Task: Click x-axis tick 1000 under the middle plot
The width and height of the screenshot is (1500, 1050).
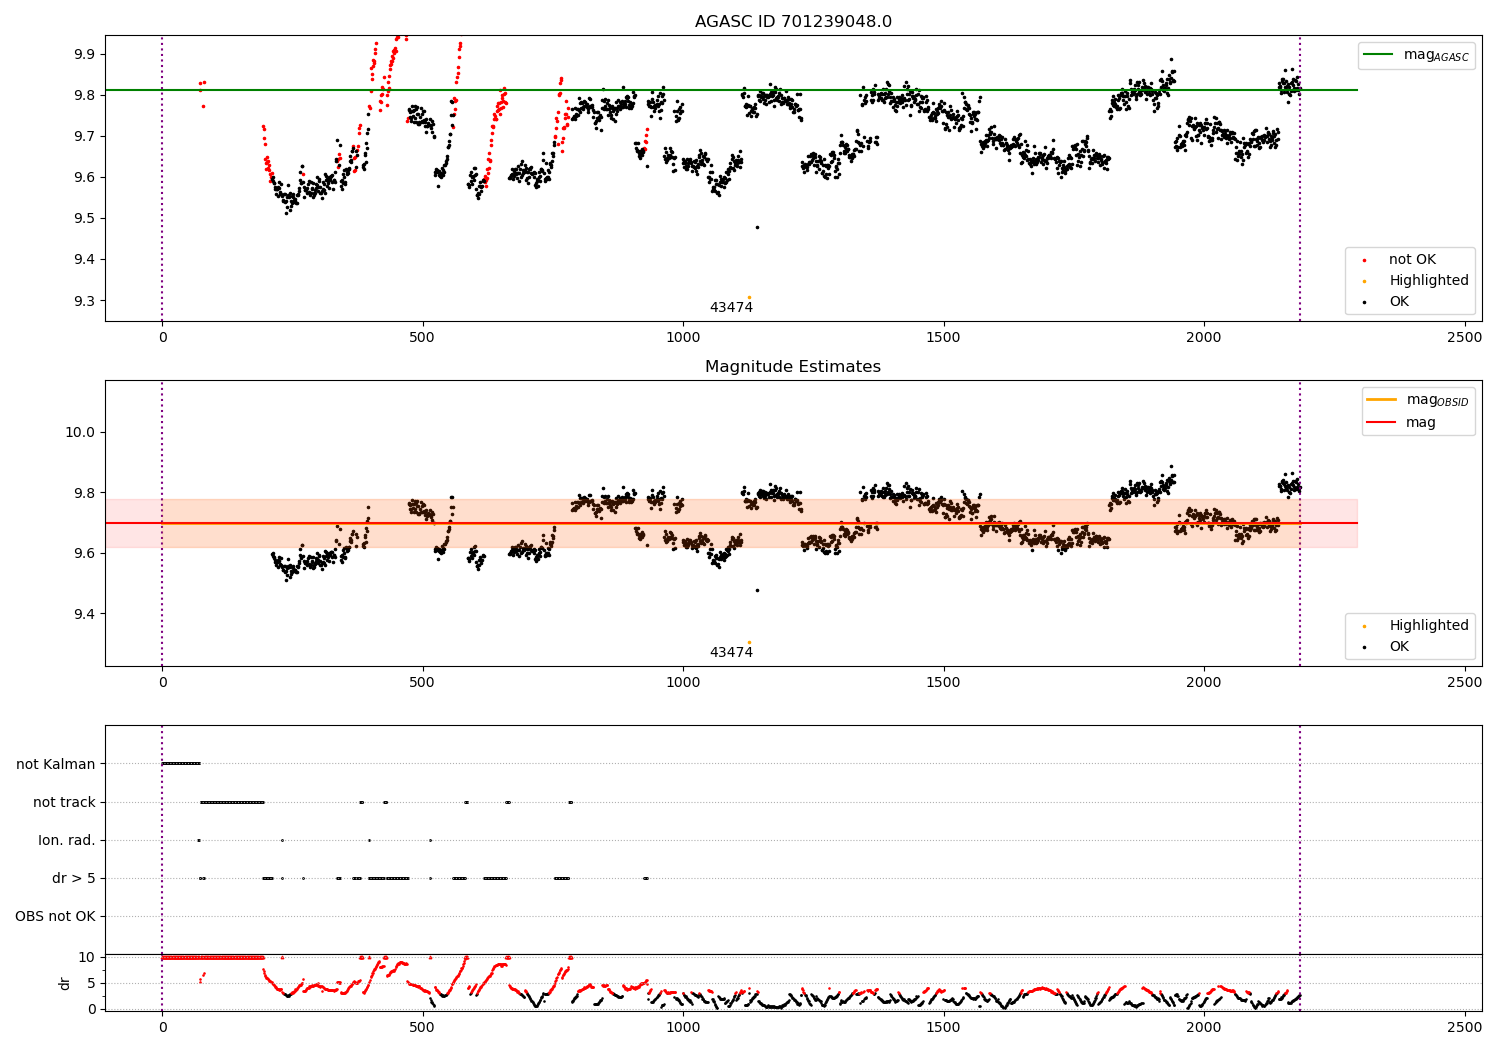Action: point(683,683)
